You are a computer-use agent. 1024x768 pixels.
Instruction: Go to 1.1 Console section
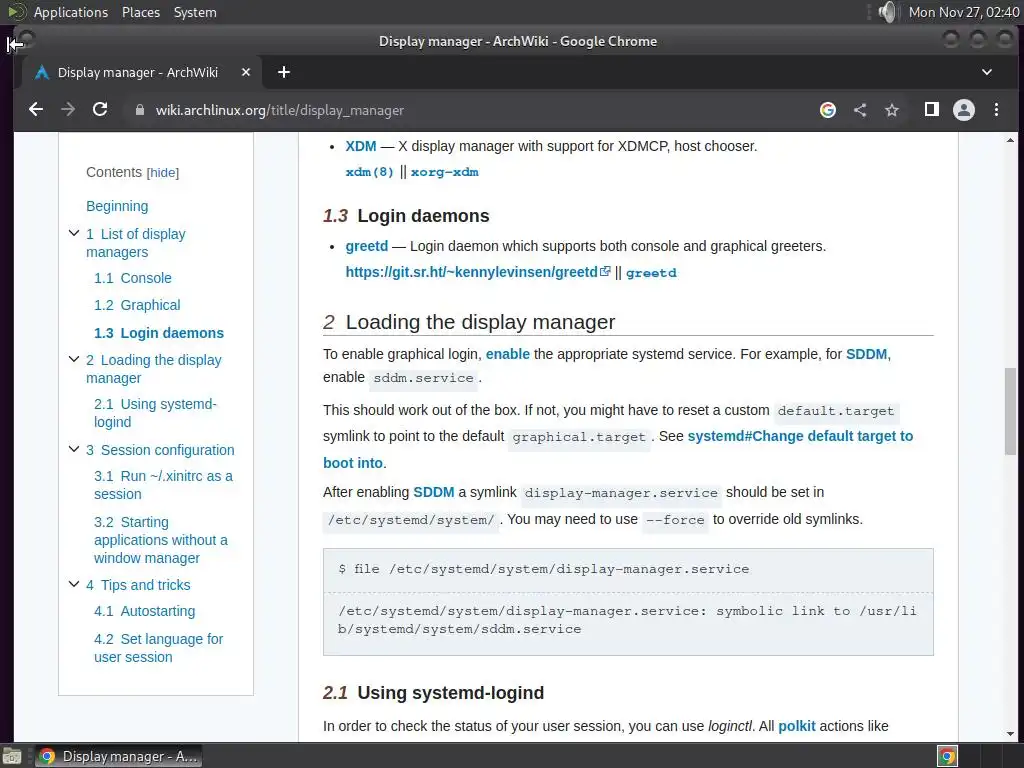[133, 278]
